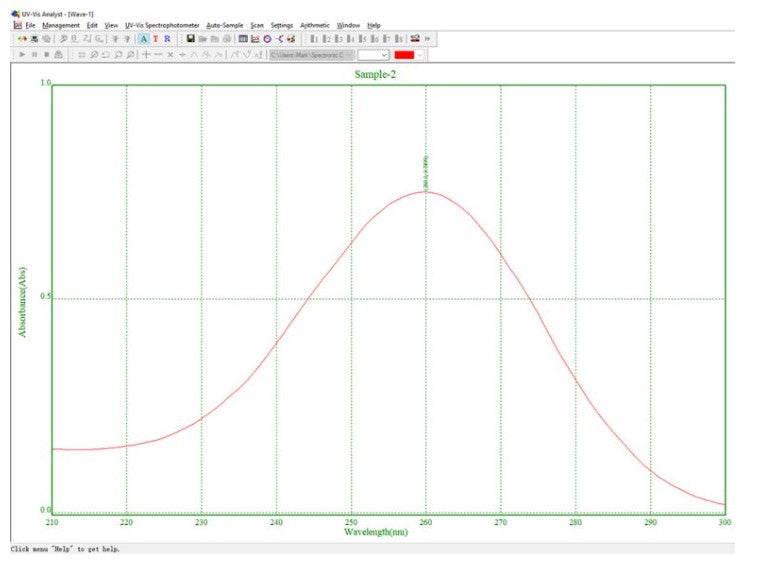Open the Edit menu
This screenshot has width=778, height=563.
pyautogui.click(x=92, y=25)
